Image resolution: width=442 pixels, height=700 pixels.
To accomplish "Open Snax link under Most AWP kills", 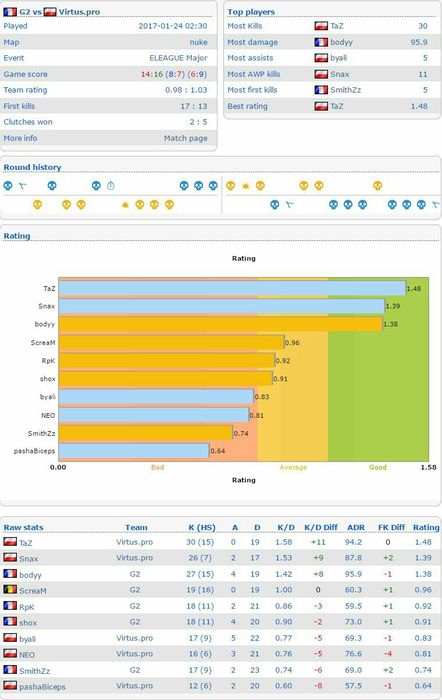I will 340,74.
